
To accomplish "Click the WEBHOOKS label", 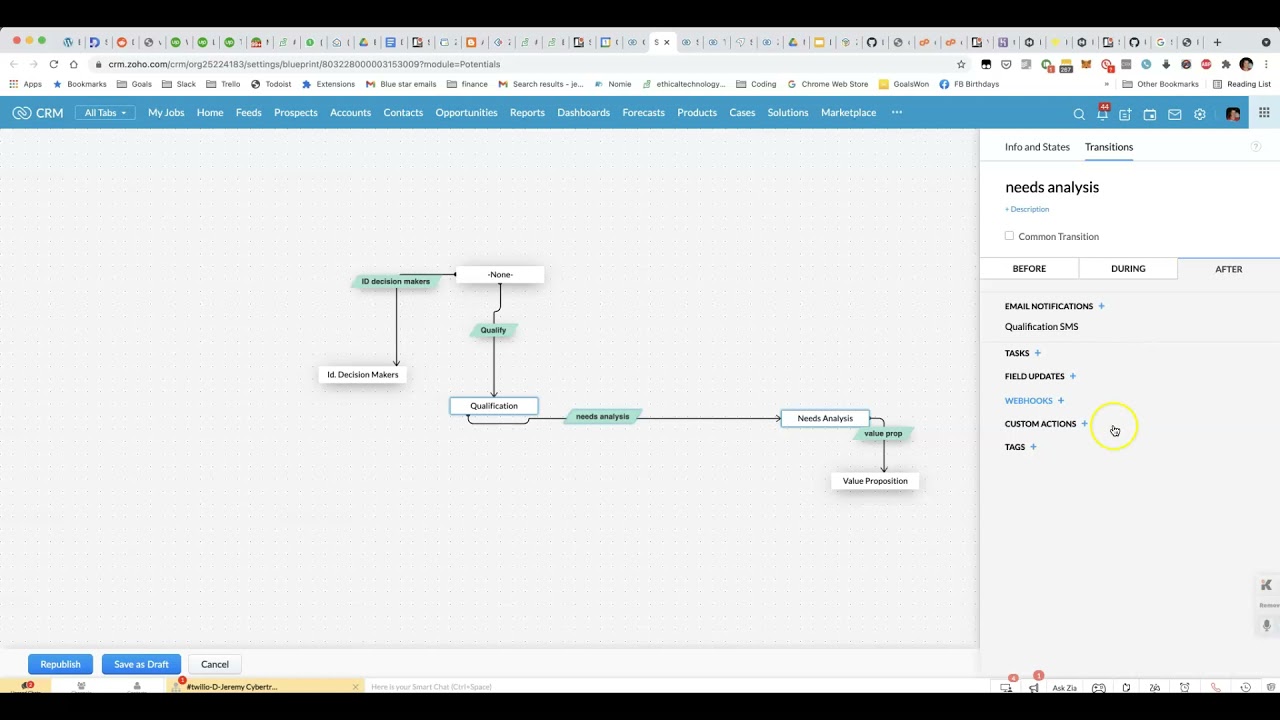I will pos(1028,400).
